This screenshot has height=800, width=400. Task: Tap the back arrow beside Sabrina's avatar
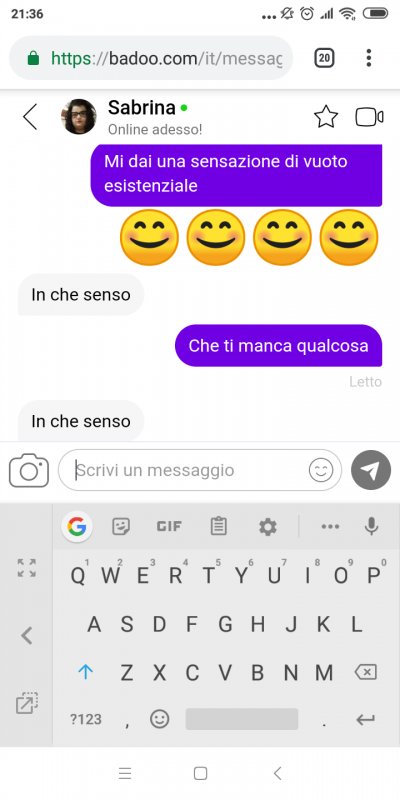point(30,117)
